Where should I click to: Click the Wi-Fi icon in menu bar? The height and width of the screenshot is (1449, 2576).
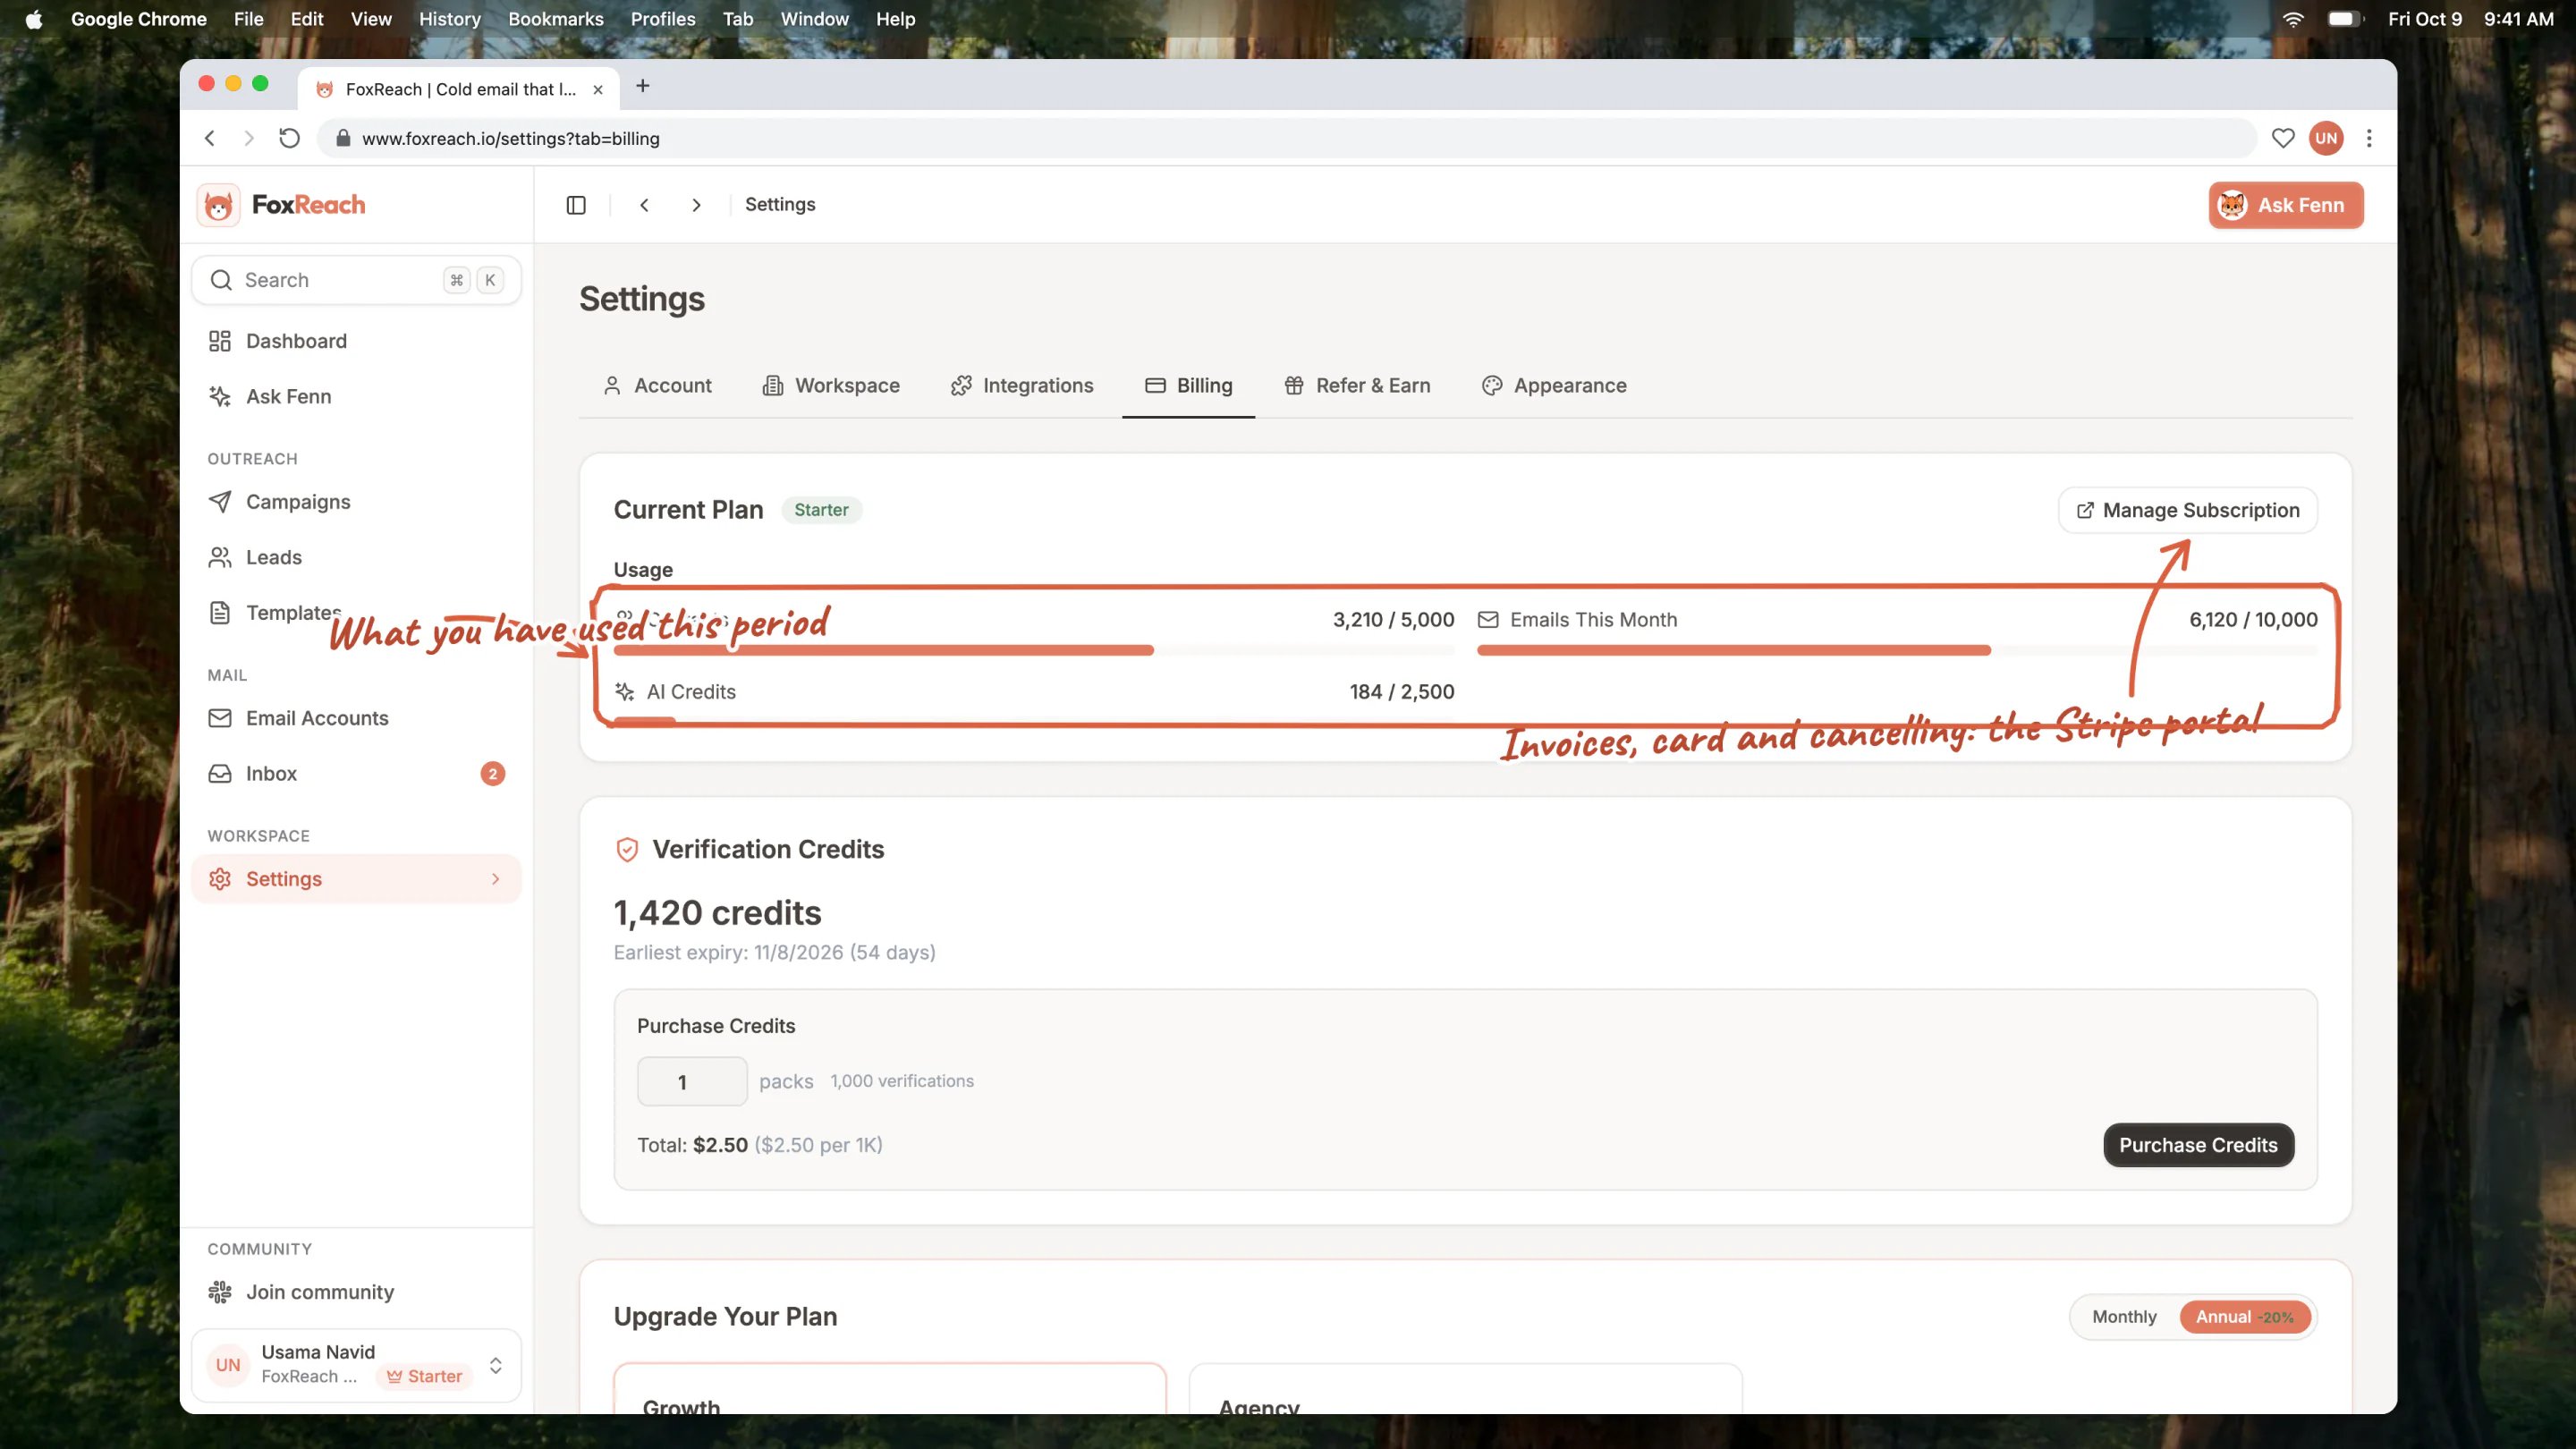pos(2293,19)
